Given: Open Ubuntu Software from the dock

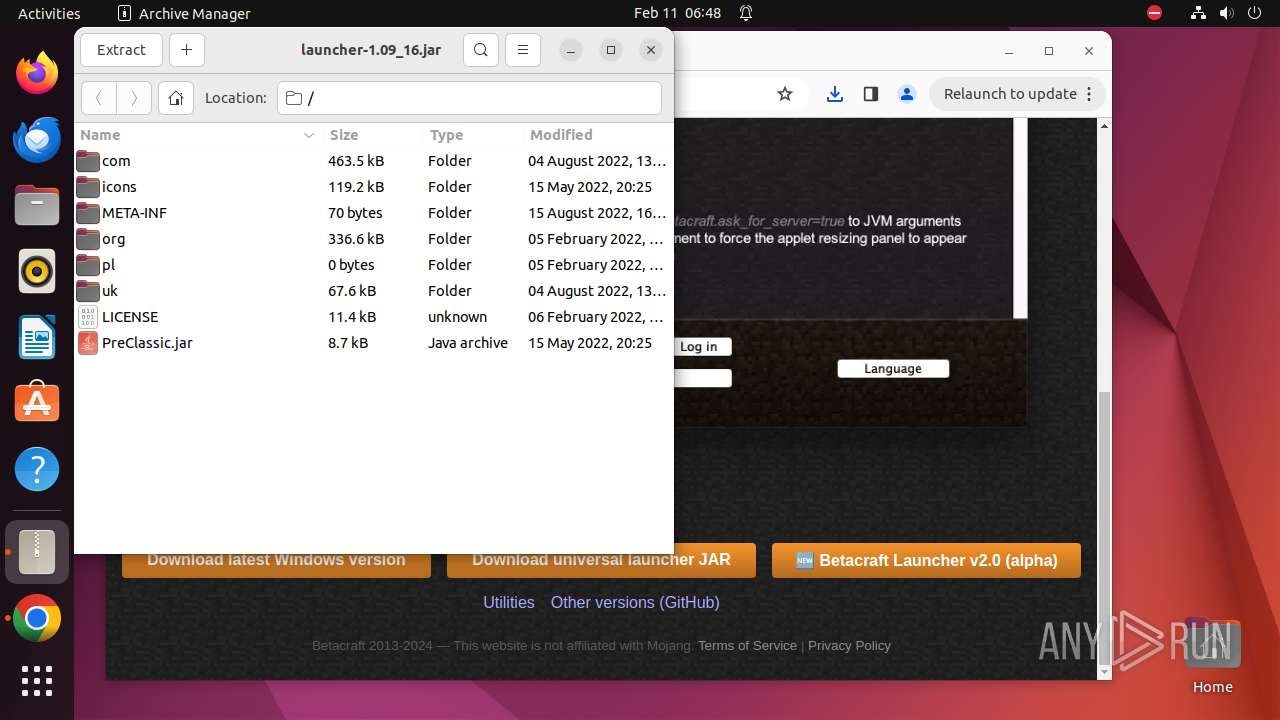Looking at the screenshot, I should (37, 403).
